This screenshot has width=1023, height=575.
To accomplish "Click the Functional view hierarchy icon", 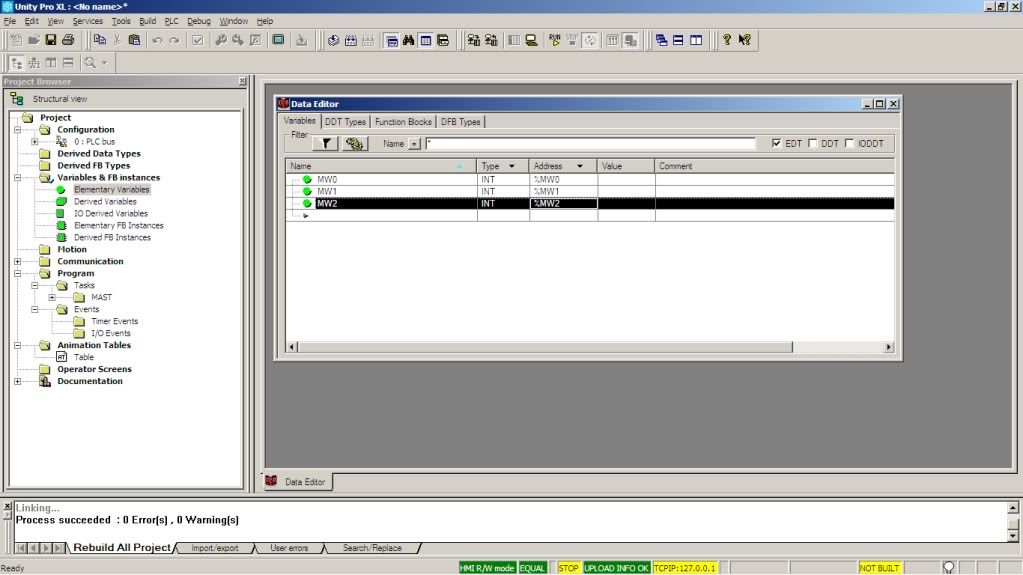I will tap(34, 63).
